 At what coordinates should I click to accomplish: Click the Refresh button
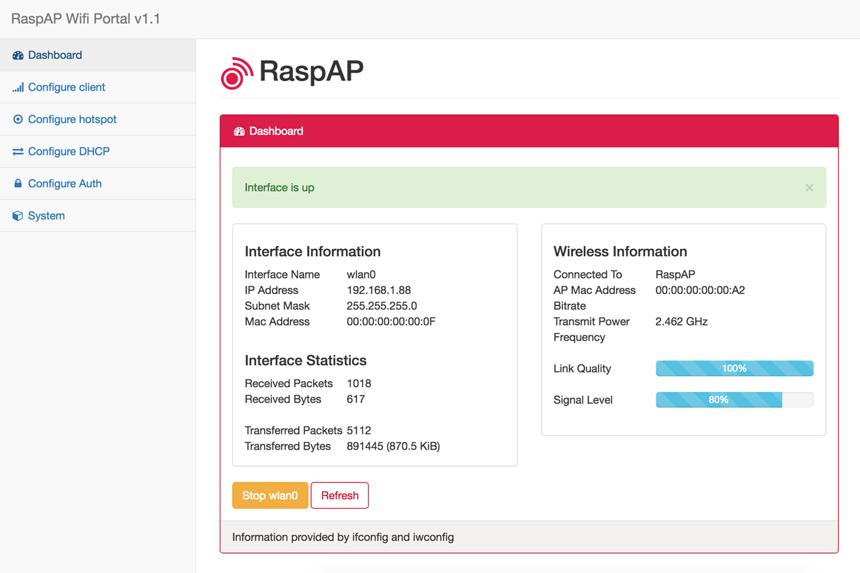340,496
